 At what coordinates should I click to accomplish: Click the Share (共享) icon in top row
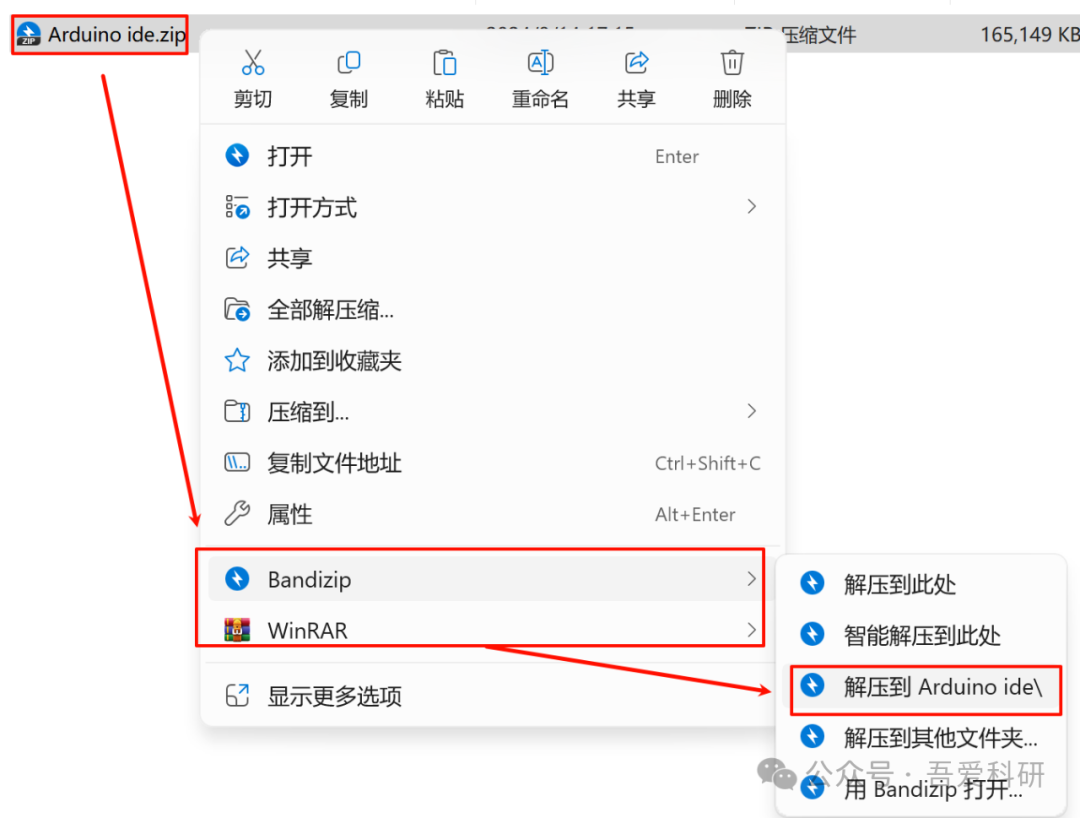(x=636, y=63)
